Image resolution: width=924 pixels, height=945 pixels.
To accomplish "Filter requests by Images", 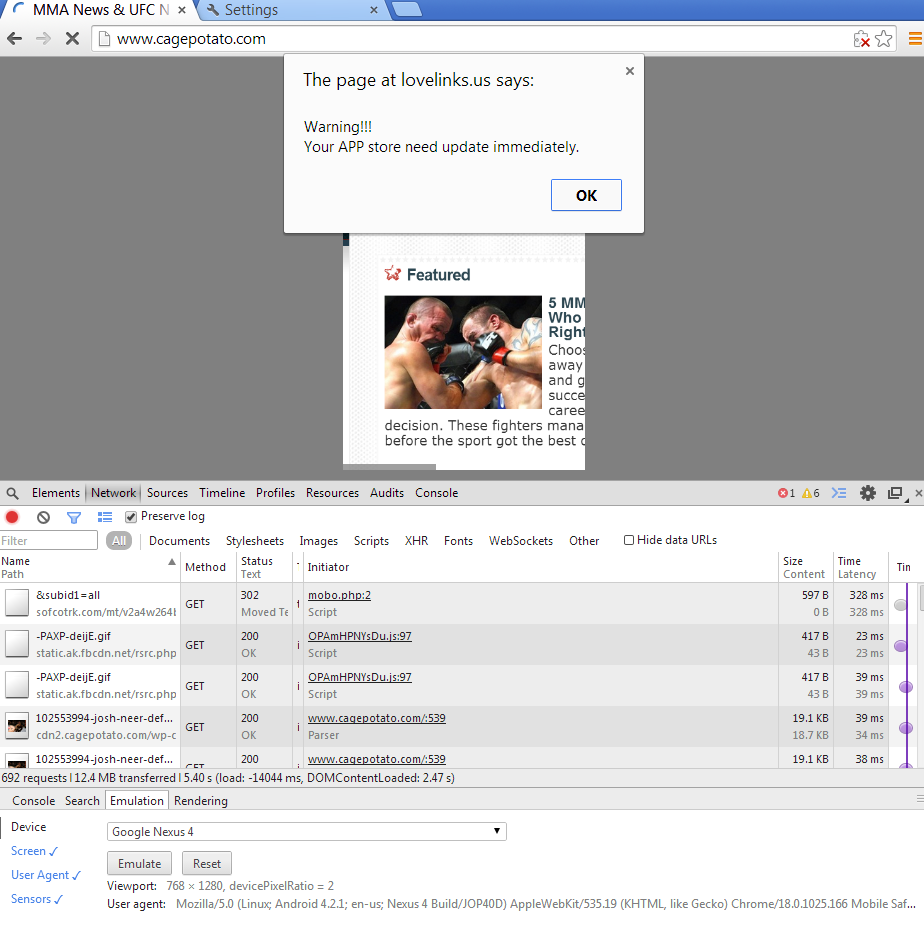I will pos(319,541).
